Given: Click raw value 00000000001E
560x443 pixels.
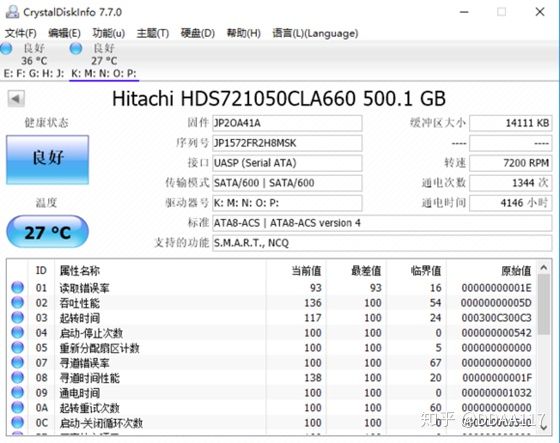Looking at the screenshot, I should [x=496, y=288].
